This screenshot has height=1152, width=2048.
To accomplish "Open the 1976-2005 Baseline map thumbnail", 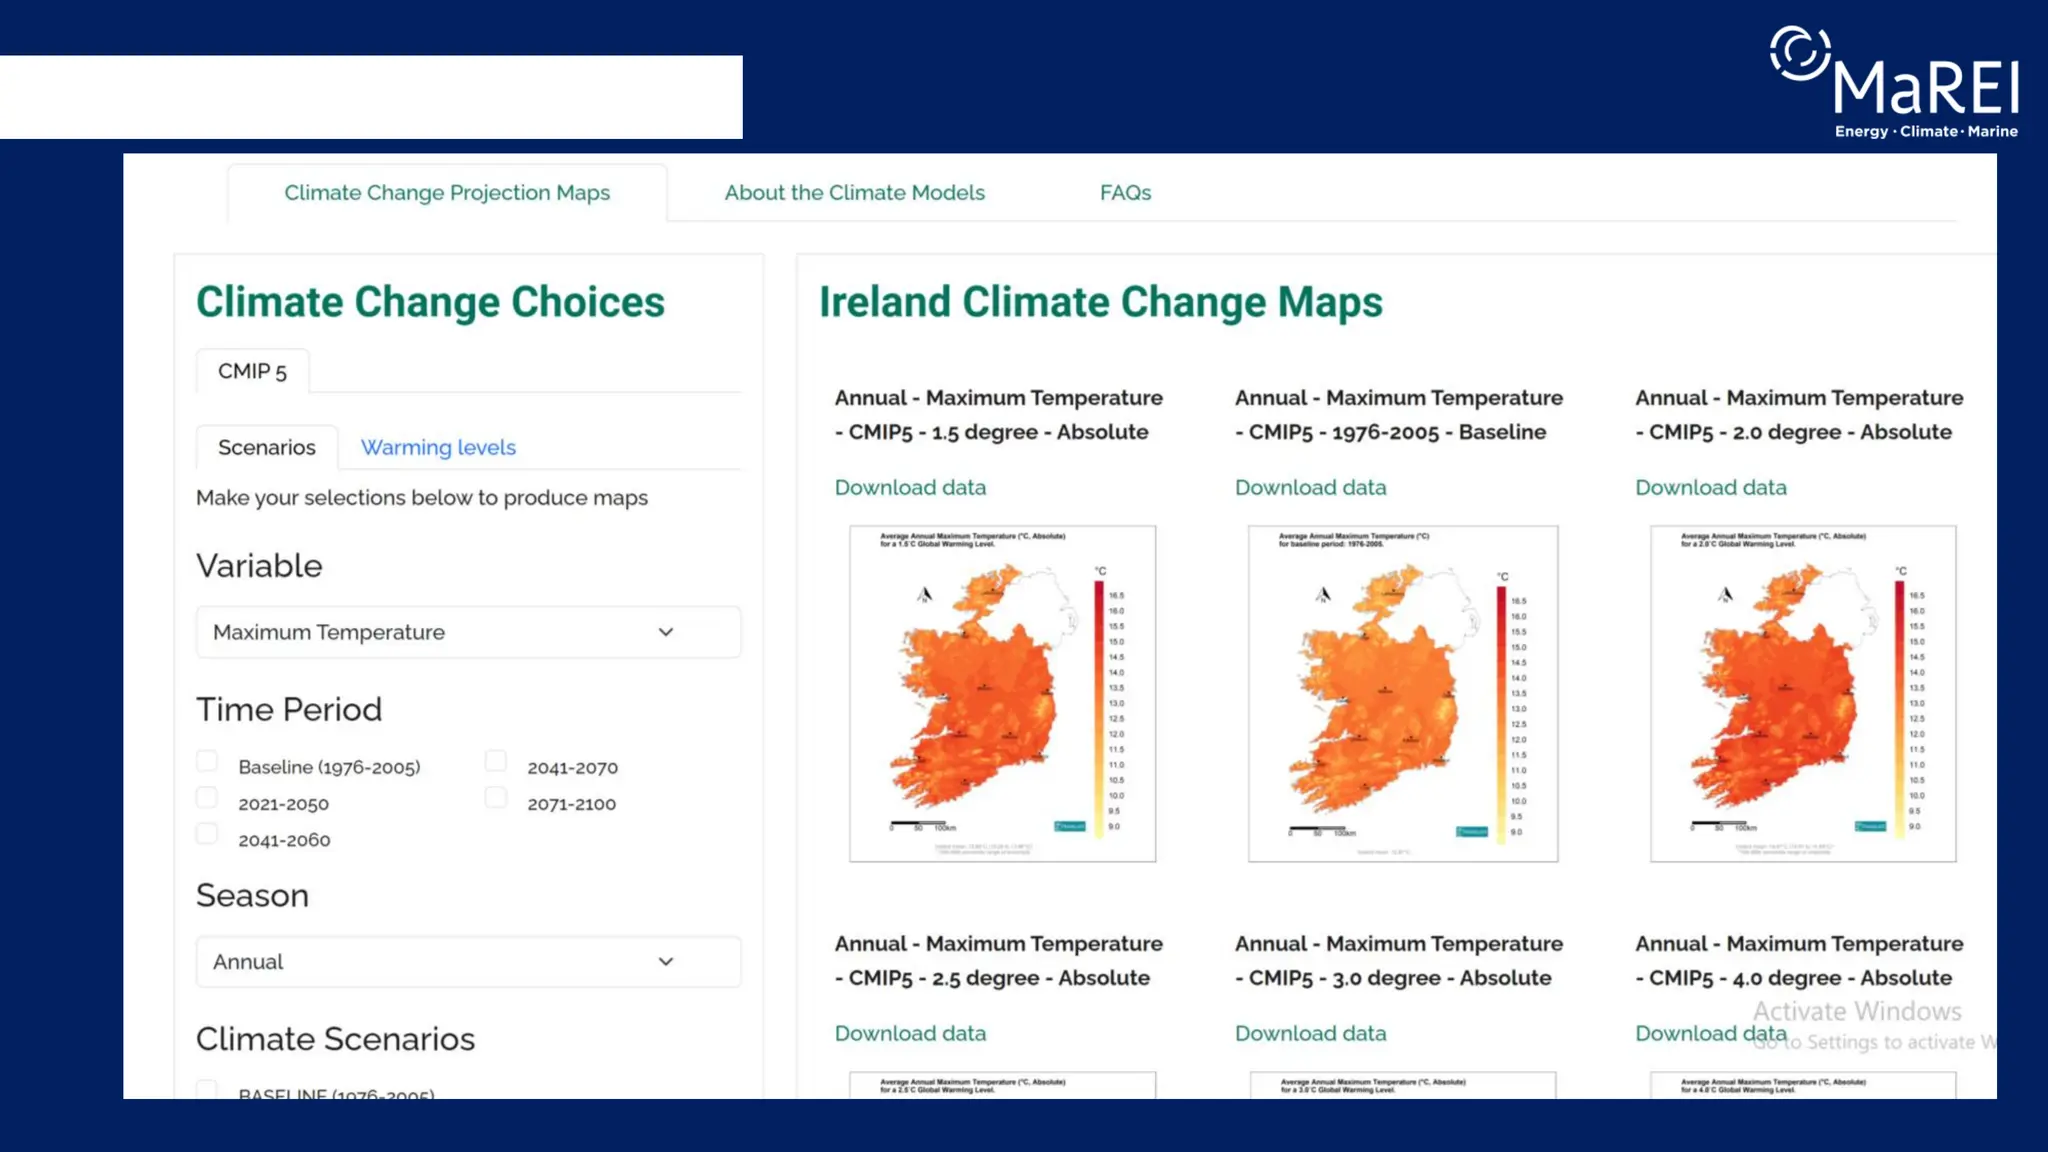I will click(x=1402, y=693).
